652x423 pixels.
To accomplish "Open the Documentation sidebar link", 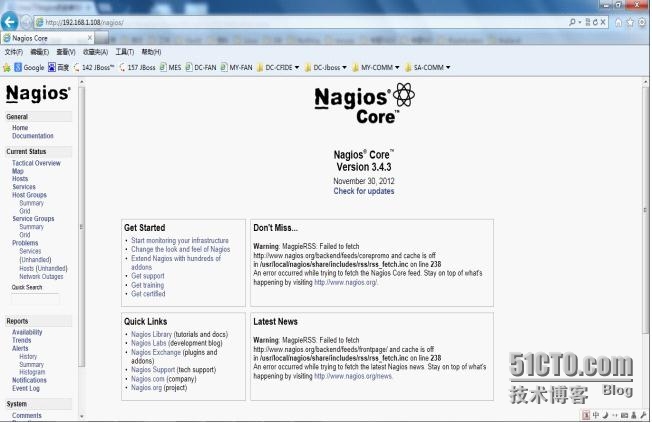I will pos(33,136).
